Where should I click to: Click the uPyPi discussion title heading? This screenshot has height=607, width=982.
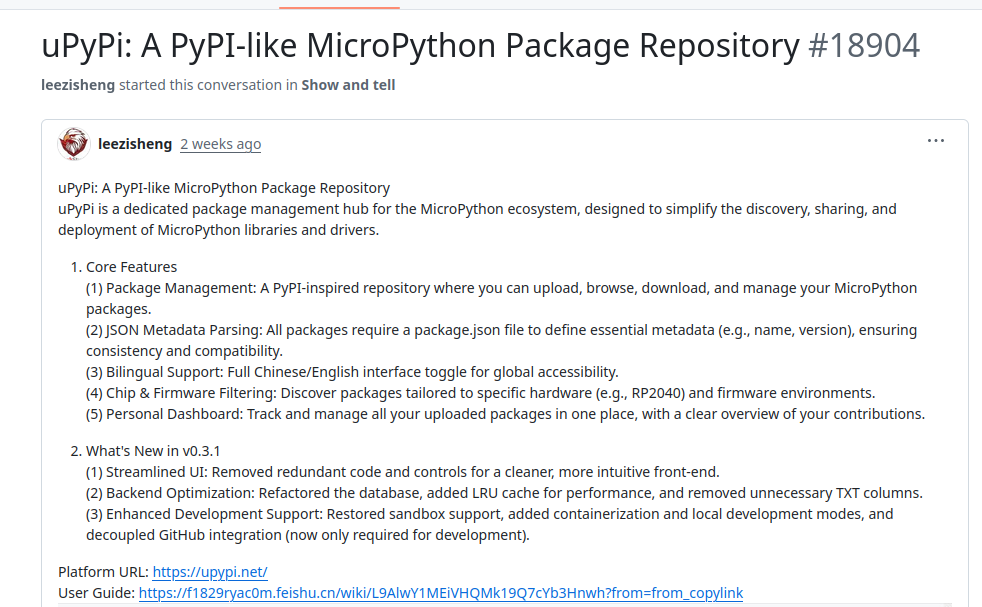point(420,46)
